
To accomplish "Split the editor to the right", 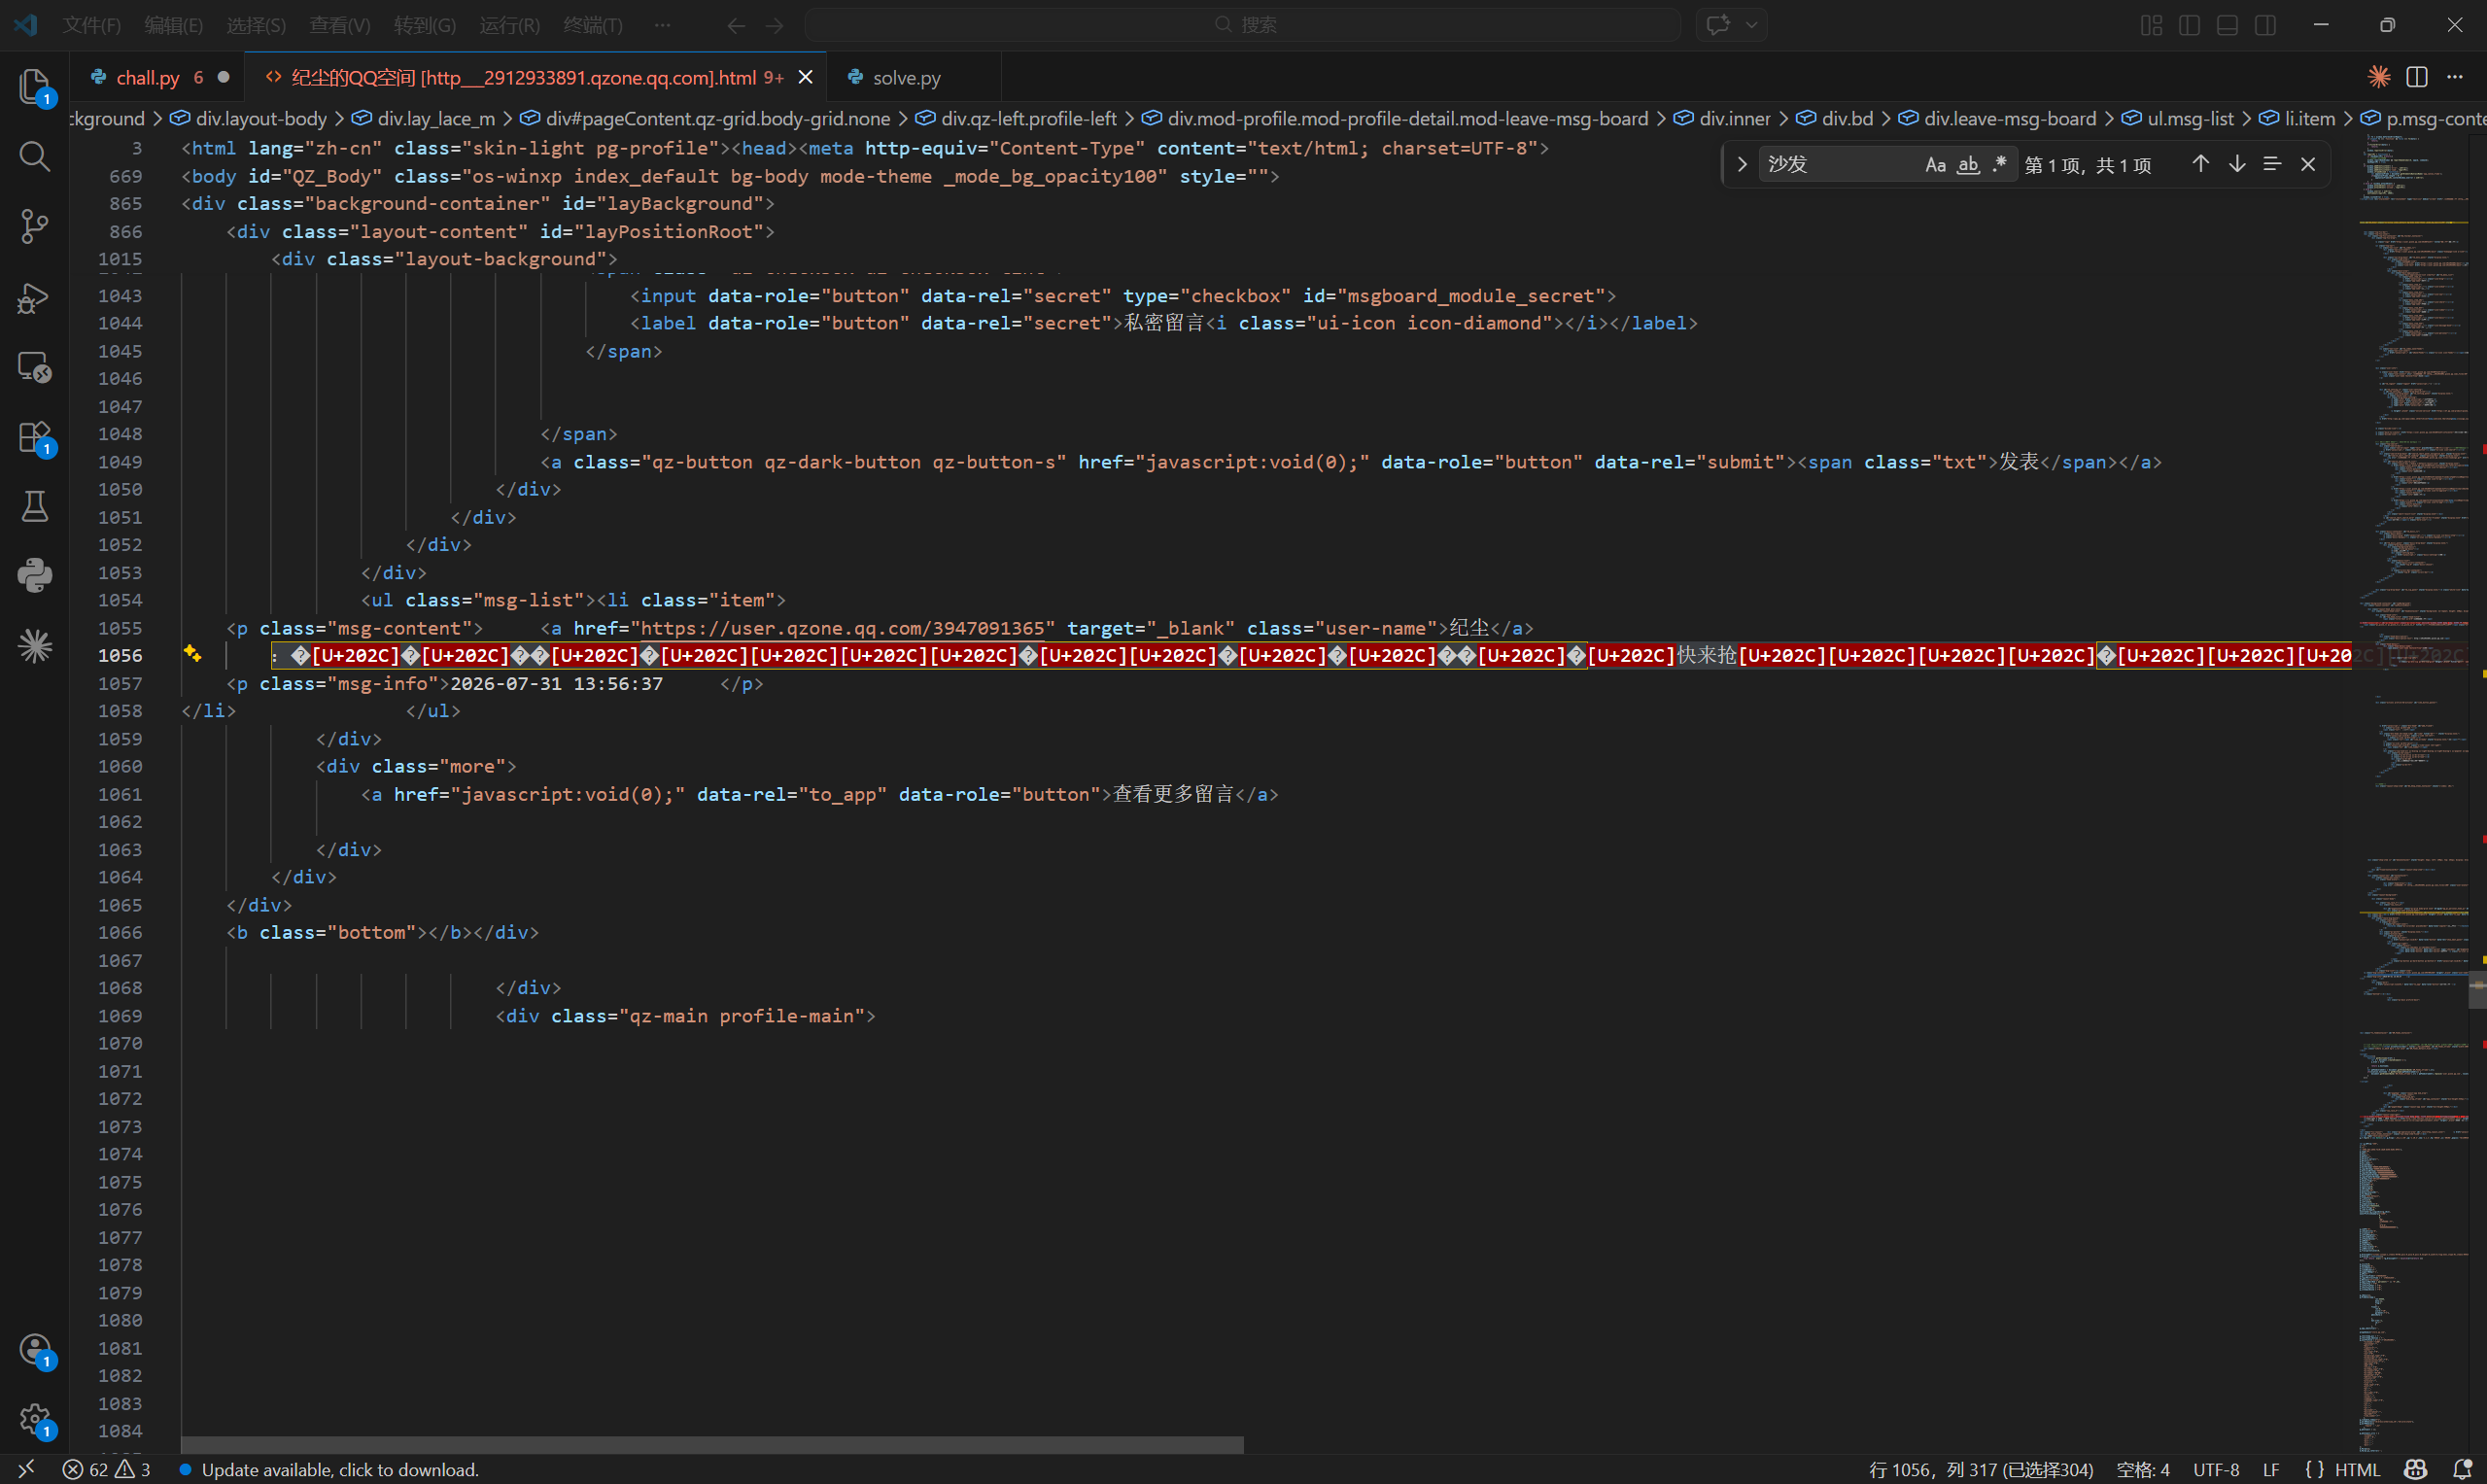I will pos(2417,77).
